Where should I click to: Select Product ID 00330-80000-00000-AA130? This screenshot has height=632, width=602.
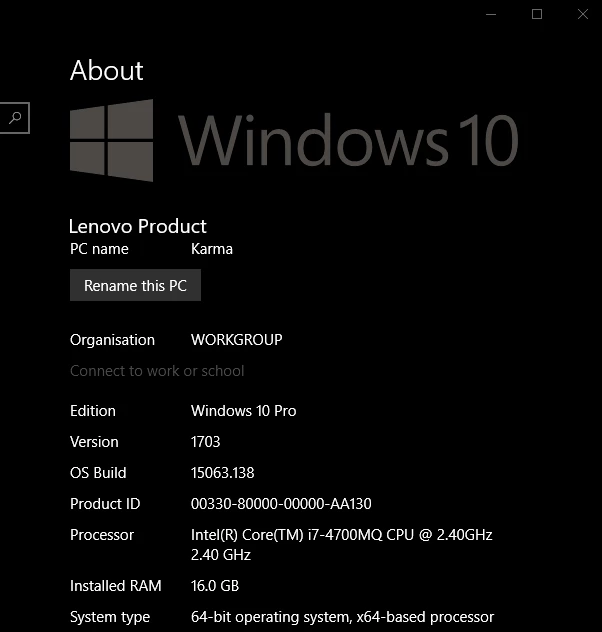[x=281, y=504]
